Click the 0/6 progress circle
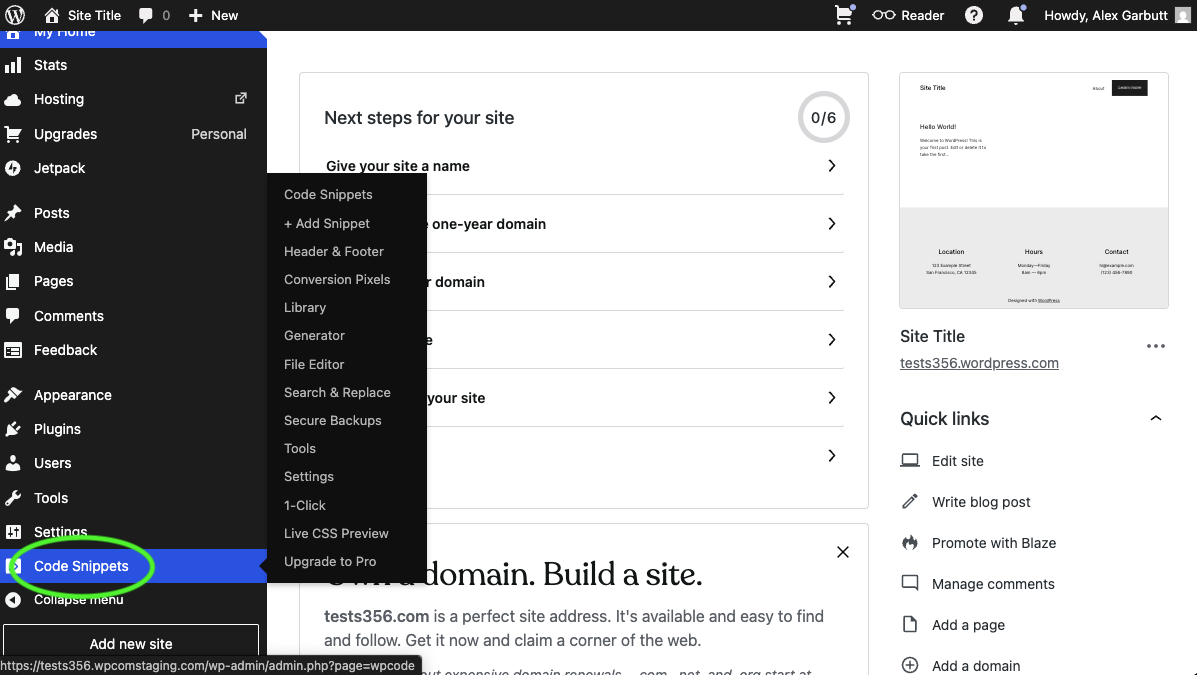The width and height of the screenshot is (1197, 675). pyautogui.click(x=823, y=118)
